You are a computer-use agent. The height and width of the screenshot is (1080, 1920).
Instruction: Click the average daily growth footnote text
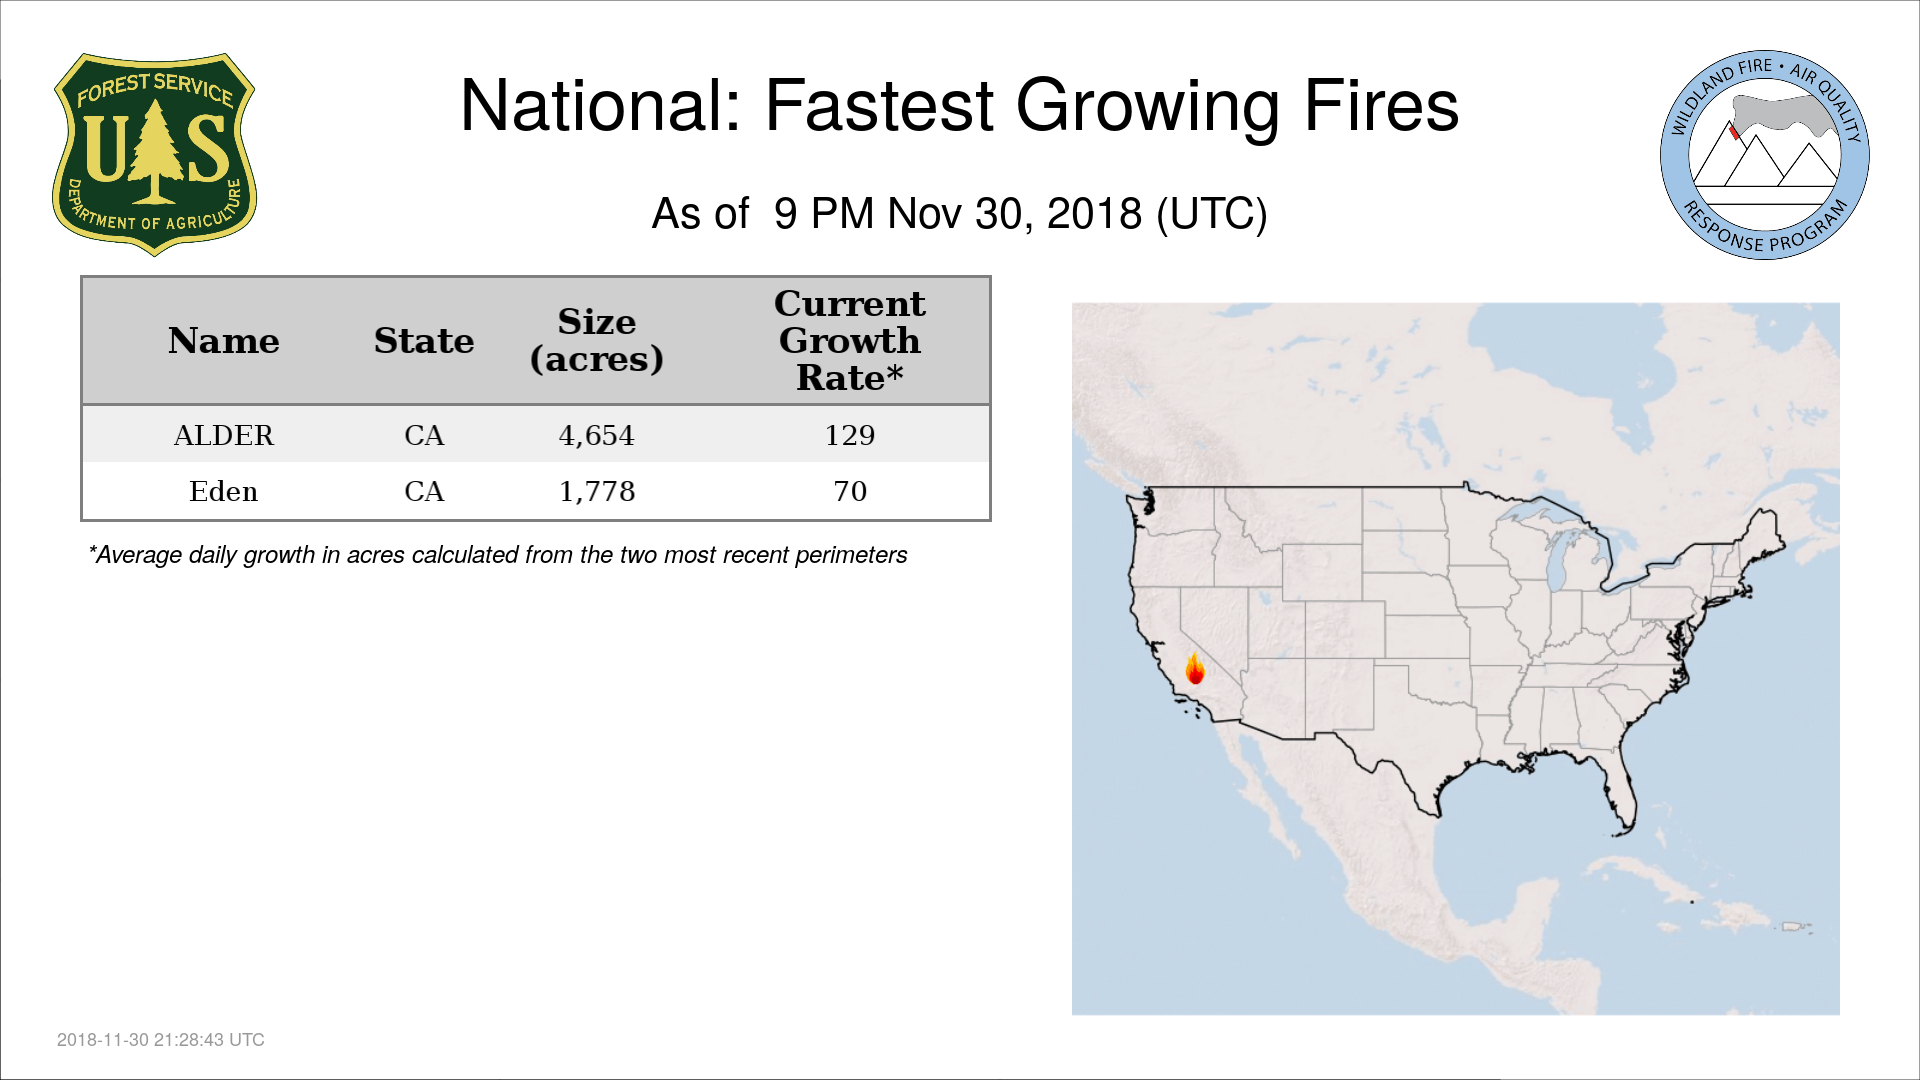(498, 555)
